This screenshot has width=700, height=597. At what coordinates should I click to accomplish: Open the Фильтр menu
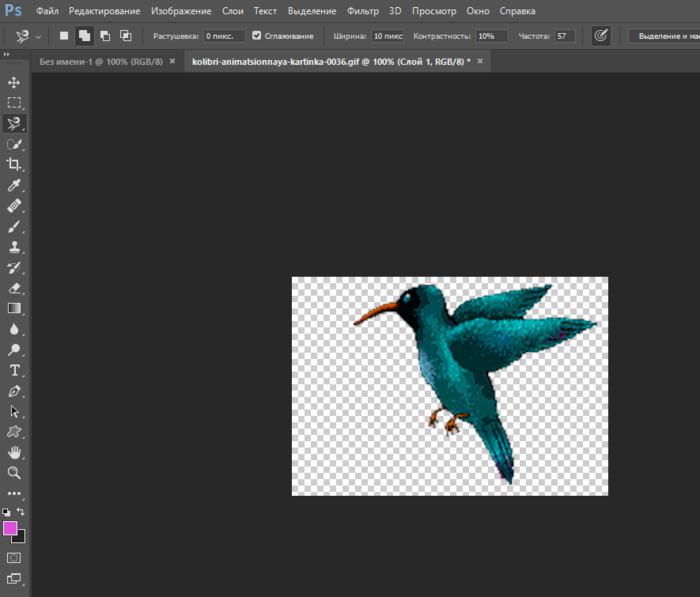(x=363, y=10)
